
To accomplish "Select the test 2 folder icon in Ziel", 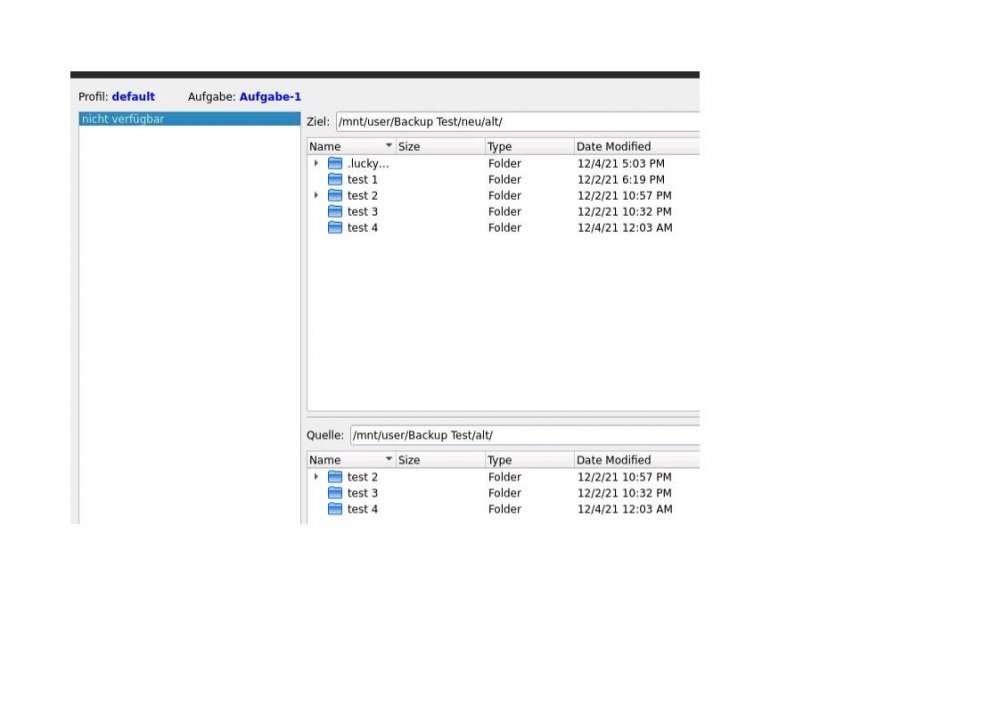I will pyautogui.click(x=335, y=196).
